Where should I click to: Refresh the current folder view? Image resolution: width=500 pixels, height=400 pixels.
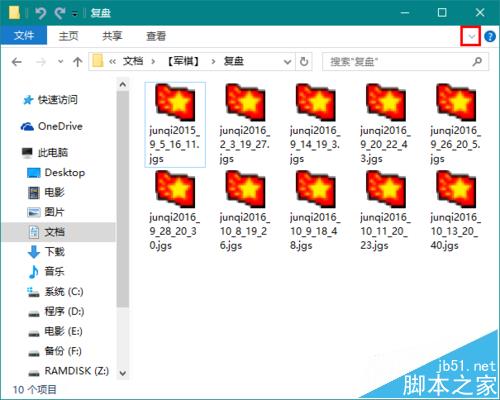pos(304,62)
